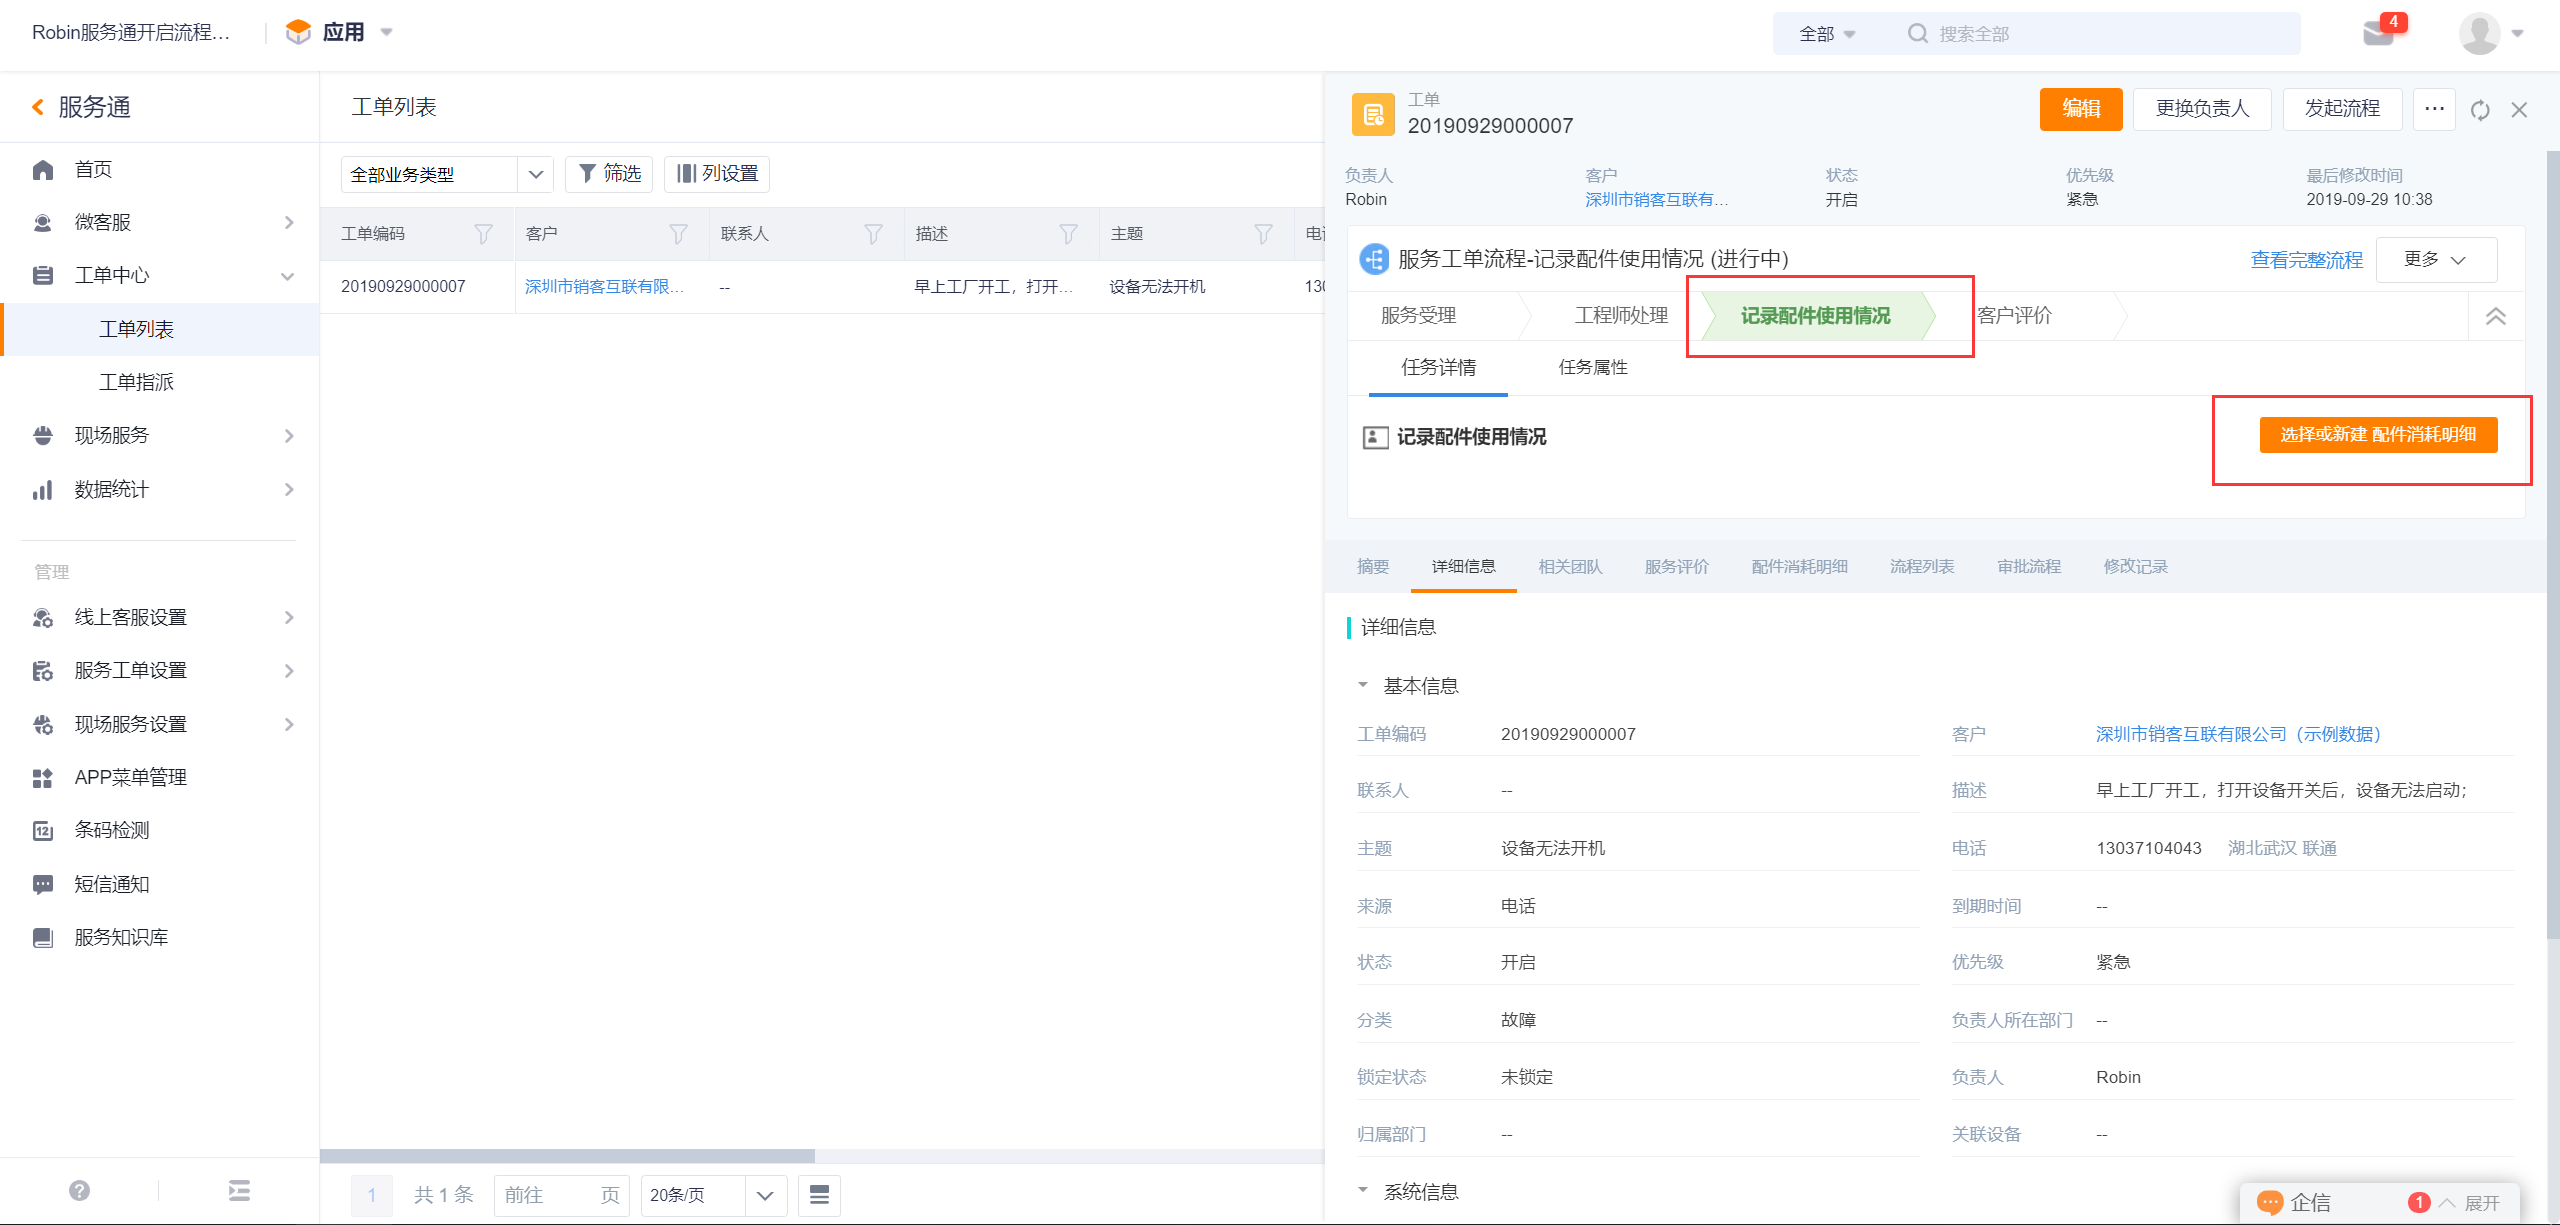Click the 工单中心 sidebar icon

tap(43, 276)
